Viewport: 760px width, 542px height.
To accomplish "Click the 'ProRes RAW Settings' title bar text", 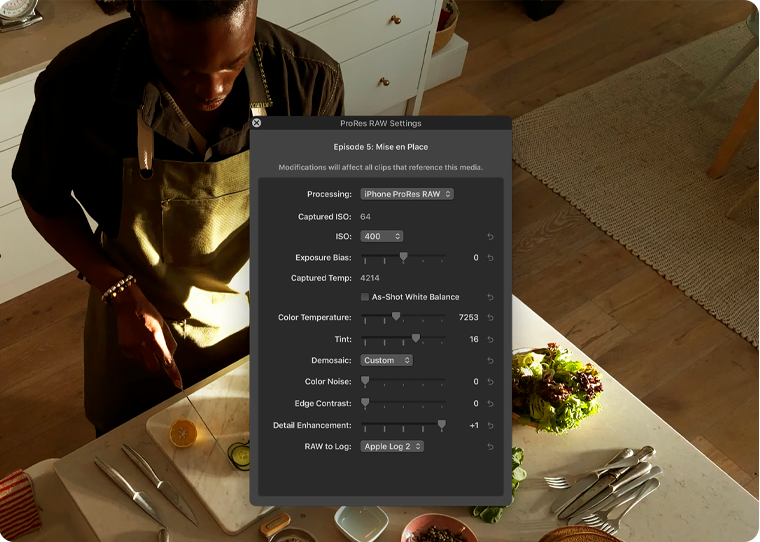I will 380,124.
